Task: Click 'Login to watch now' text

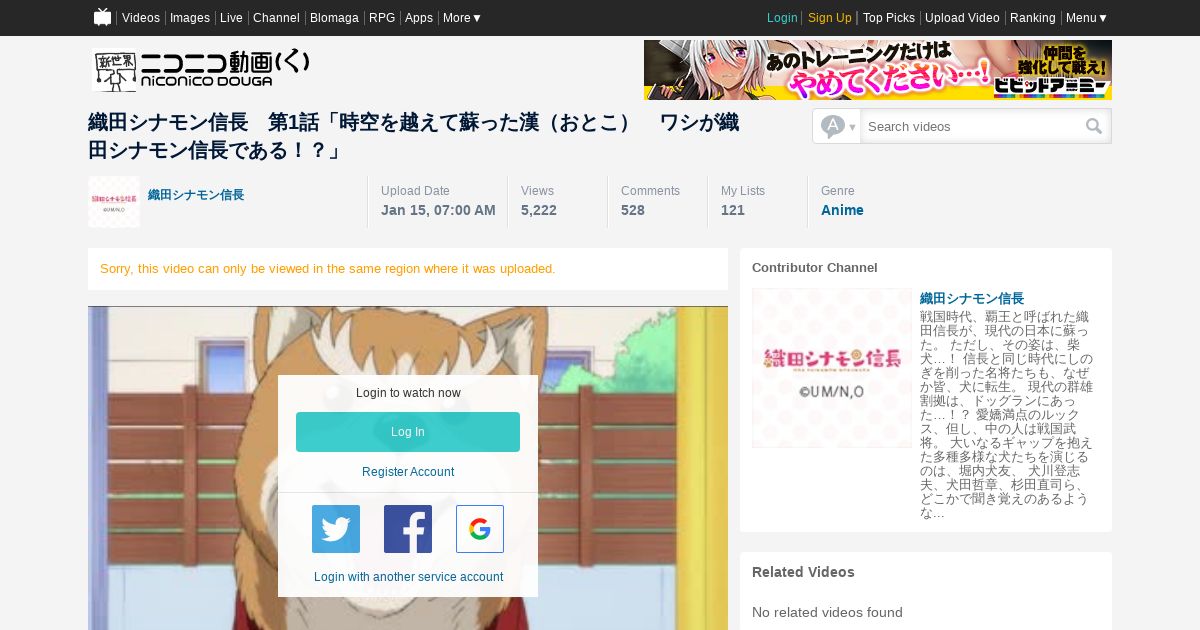Action: [x=408, y=393]
